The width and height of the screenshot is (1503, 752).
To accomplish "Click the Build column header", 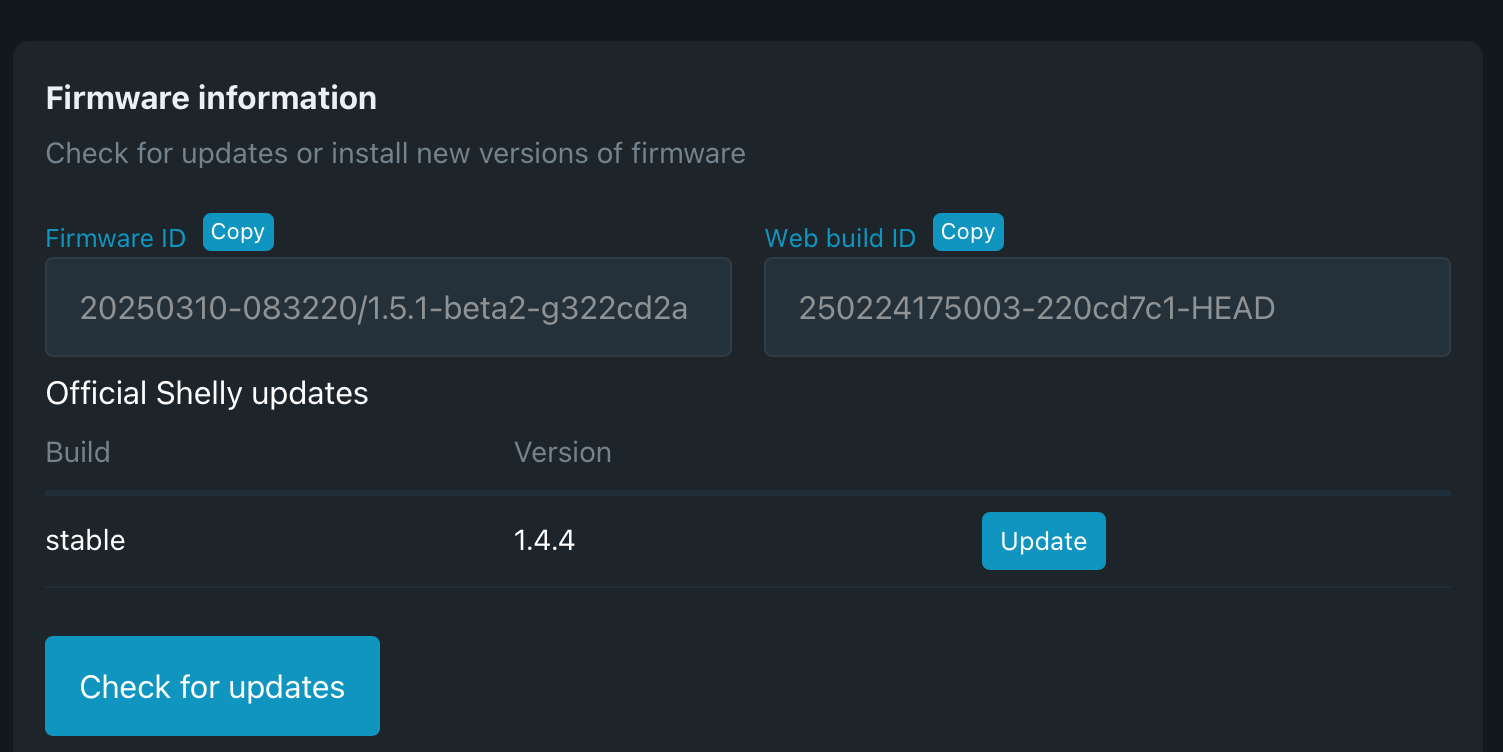I will [x=78, y=452].
